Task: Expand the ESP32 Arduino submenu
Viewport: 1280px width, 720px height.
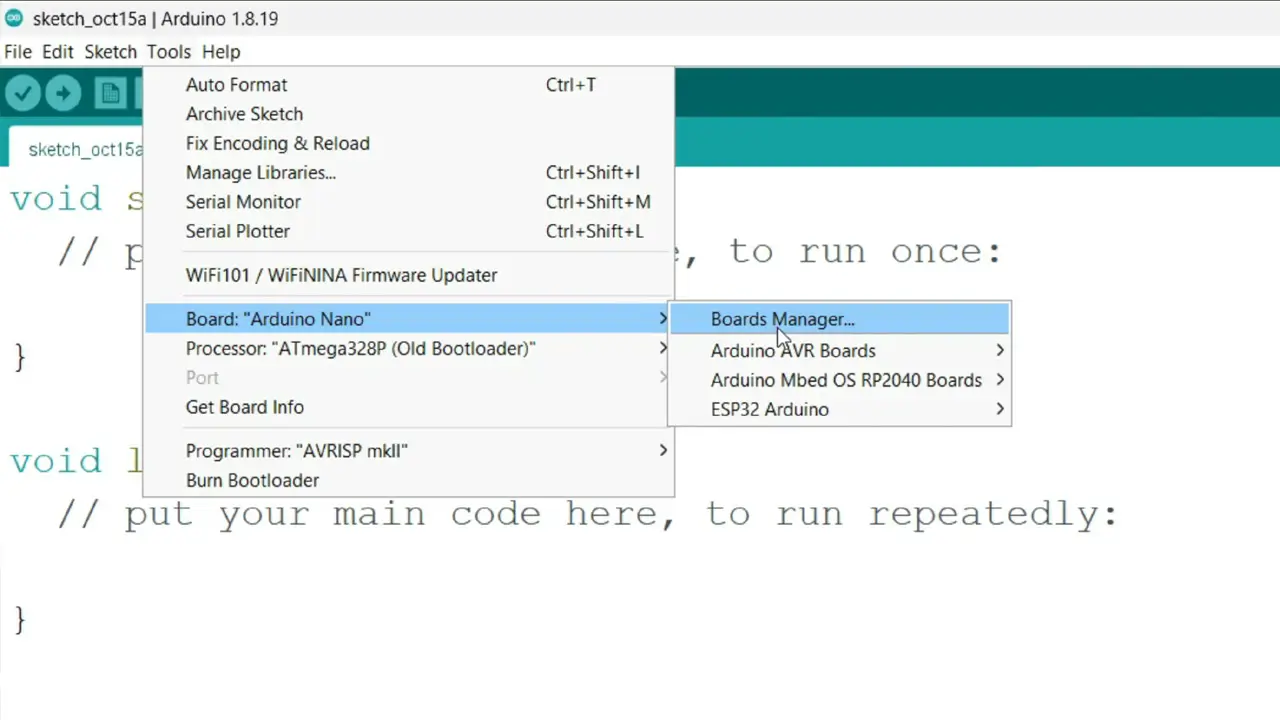Action: [x=839, y=409]
